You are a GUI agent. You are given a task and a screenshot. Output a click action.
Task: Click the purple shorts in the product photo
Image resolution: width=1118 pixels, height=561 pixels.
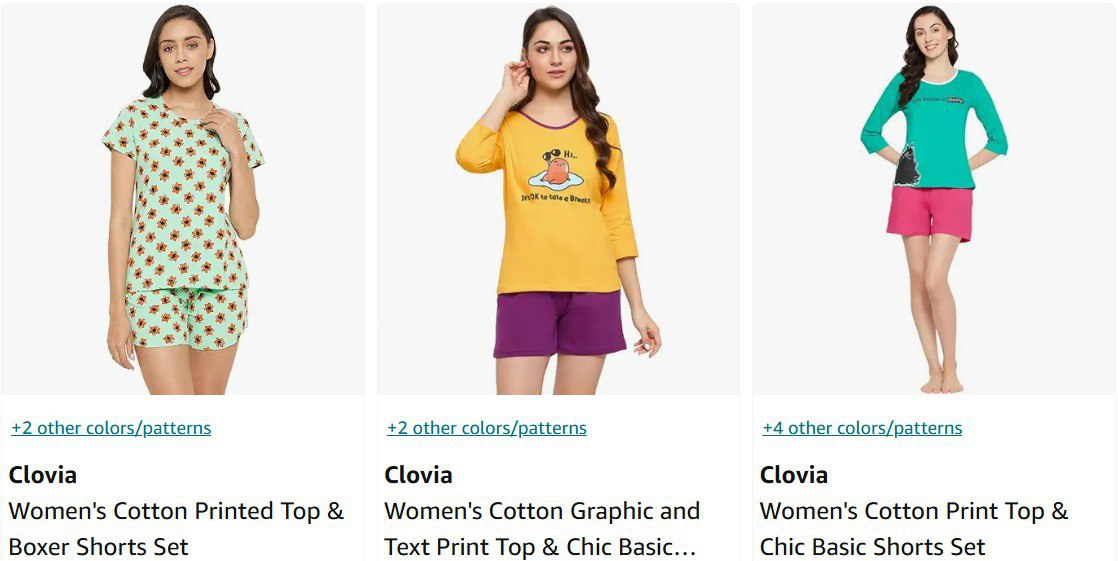coord(559,324)
